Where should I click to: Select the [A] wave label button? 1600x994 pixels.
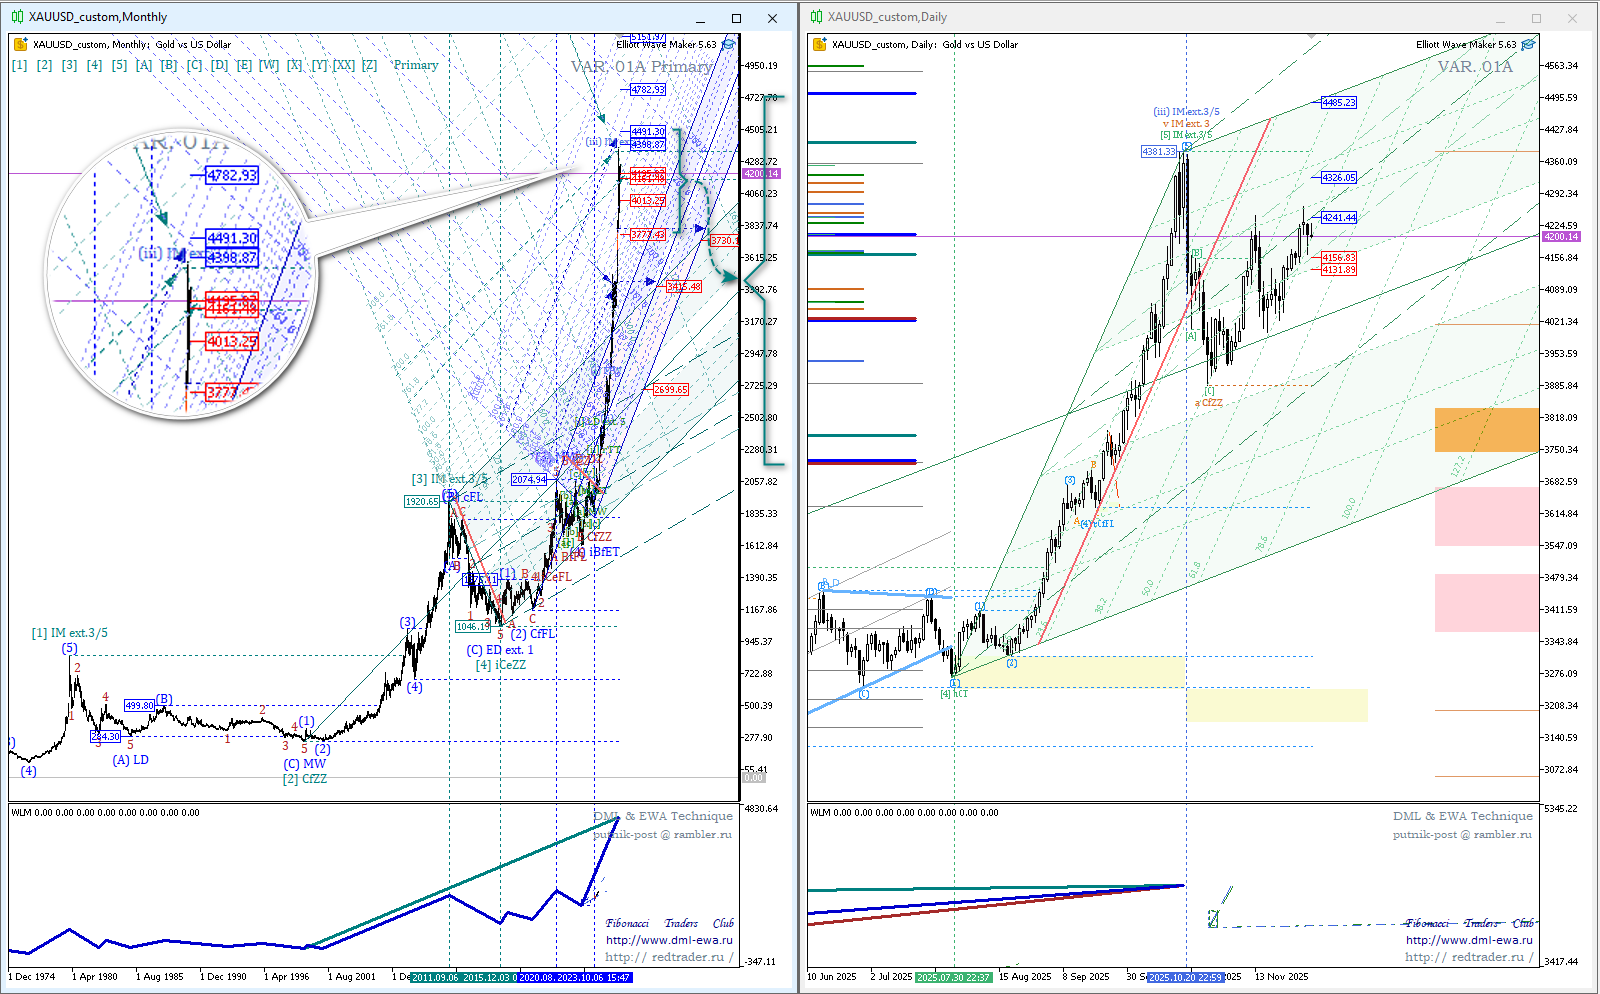click(144, 65)
